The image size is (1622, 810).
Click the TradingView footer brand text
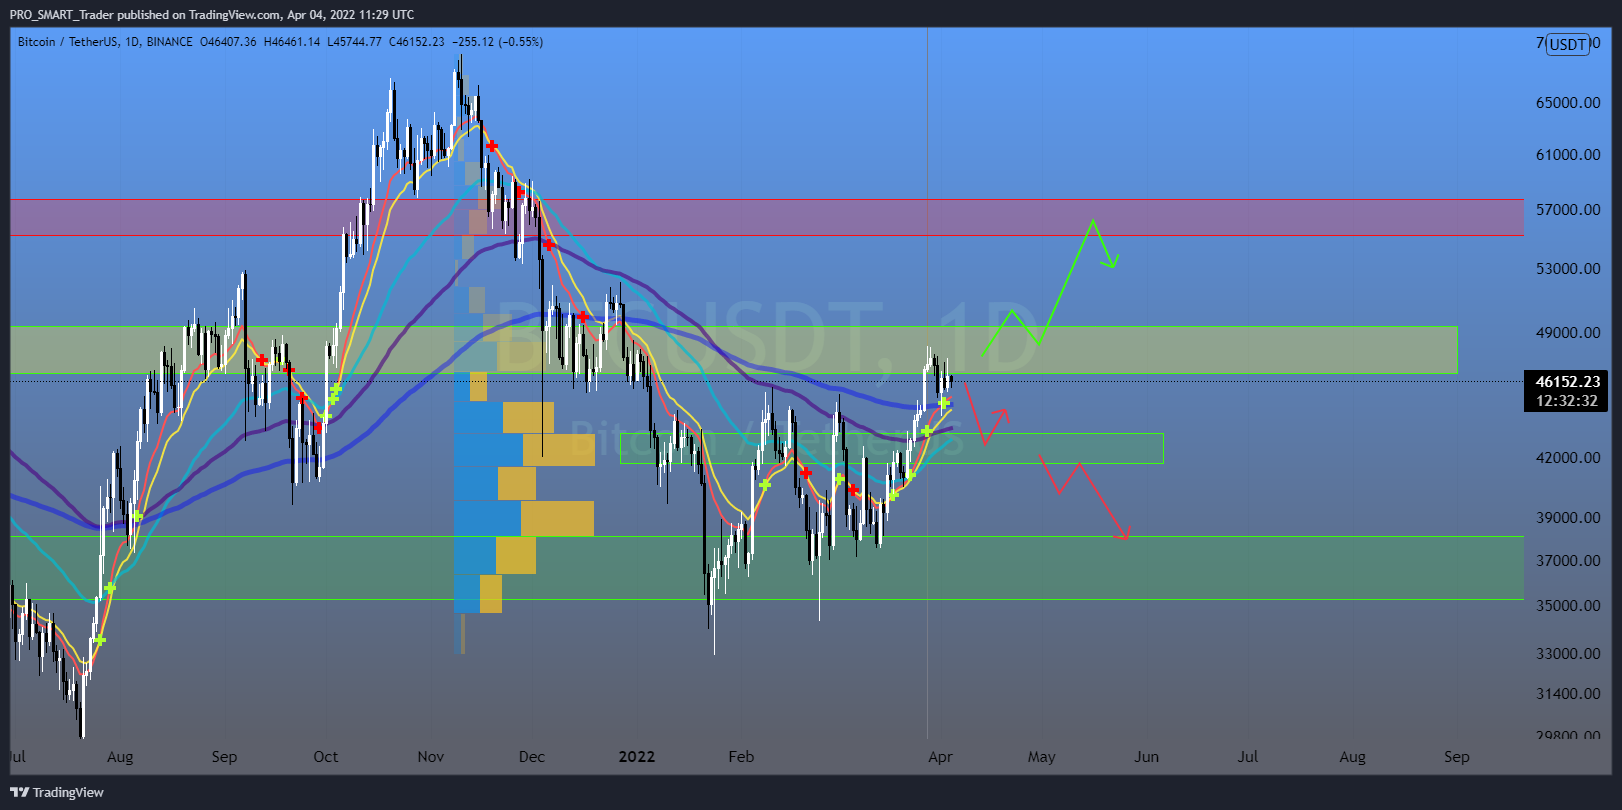(68, 792)
